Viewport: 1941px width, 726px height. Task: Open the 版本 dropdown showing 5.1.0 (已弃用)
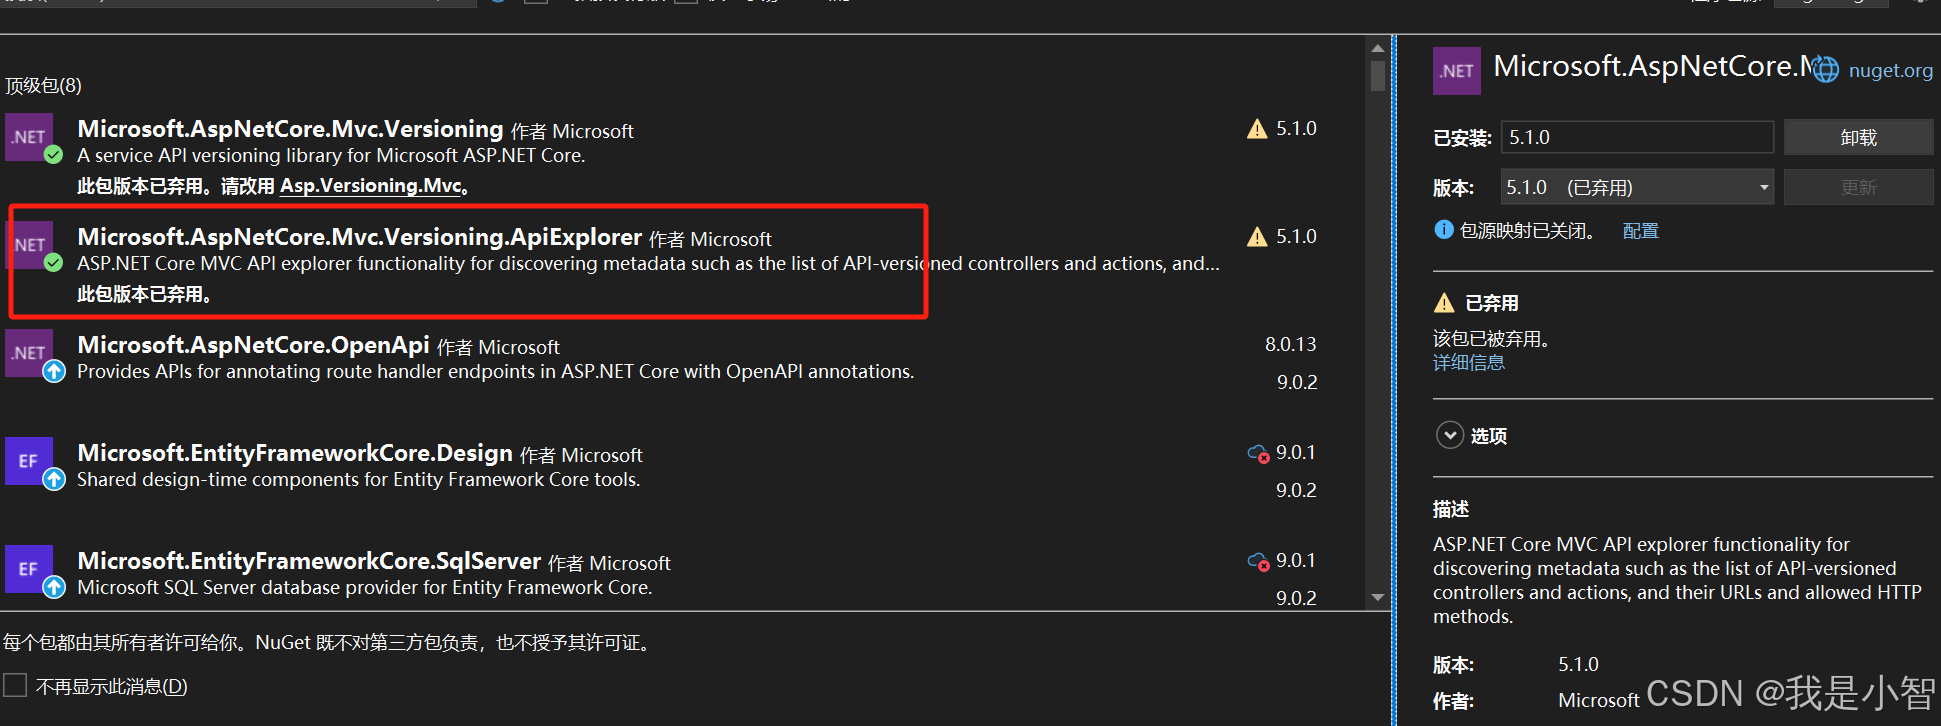click(1637, 187)
